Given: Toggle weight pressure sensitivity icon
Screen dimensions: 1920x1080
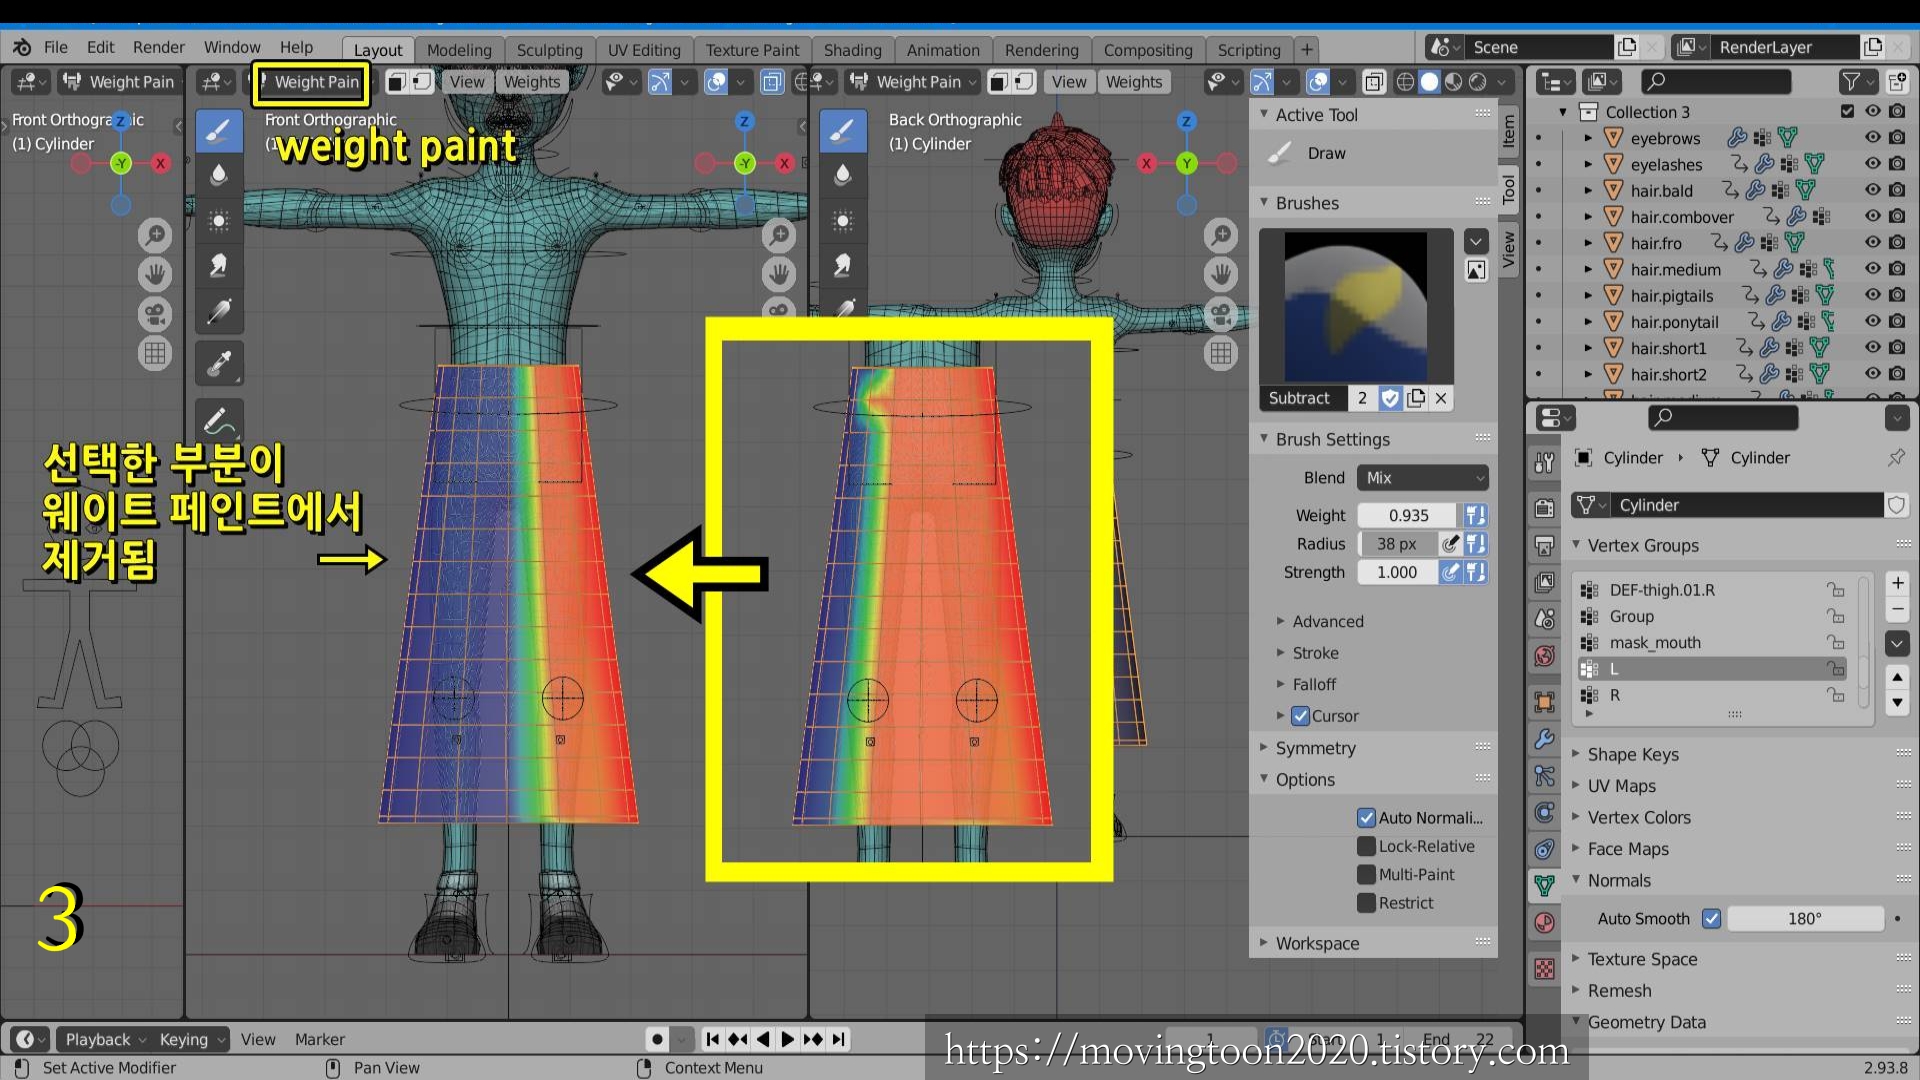Looking at the screenshot, I should click(1475, 515).
